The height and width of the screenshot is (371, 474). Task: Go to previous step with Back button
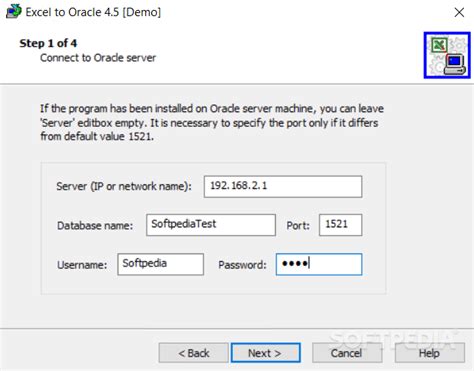[193, 353]
